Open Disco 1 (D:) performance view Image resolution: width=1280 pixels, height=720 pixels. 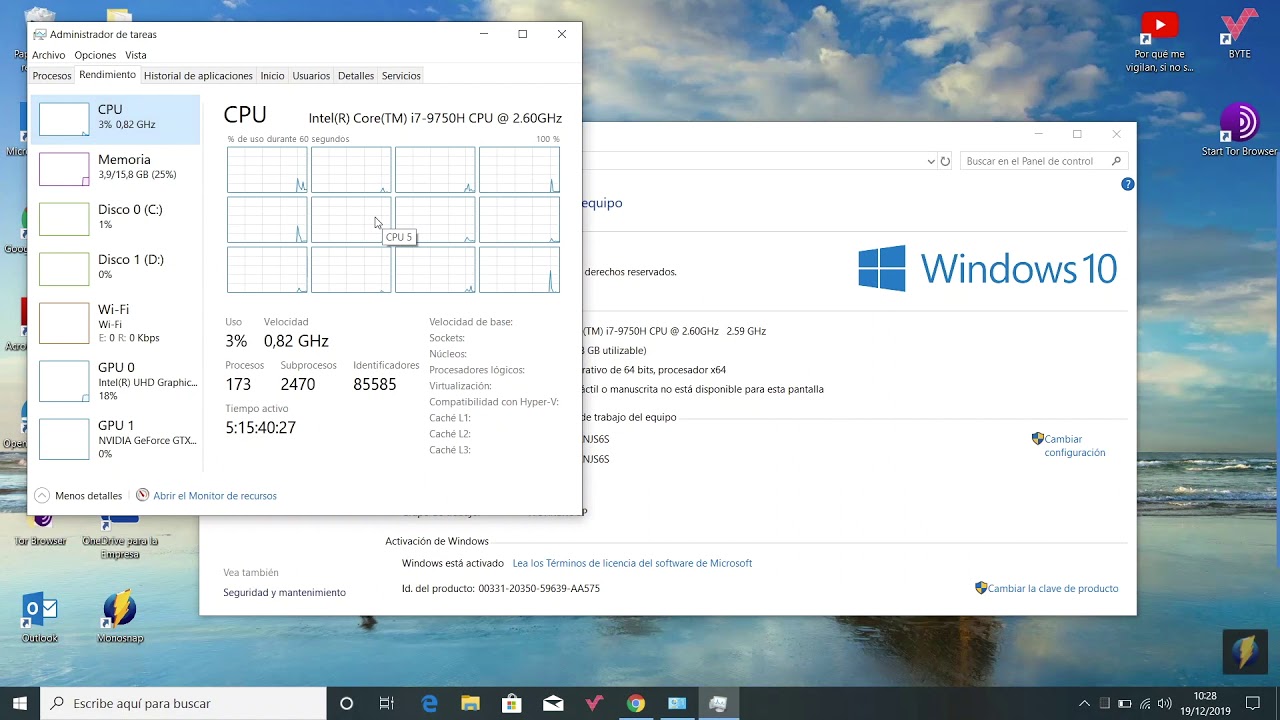(116, 268)
